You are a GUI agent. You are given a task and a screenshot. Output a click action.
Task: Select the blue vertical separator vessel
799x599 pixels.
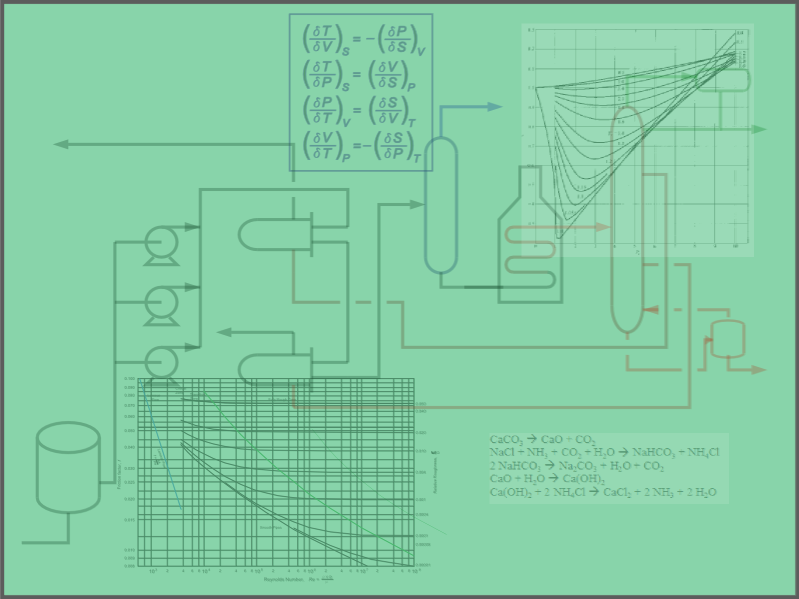pos(440,205)
